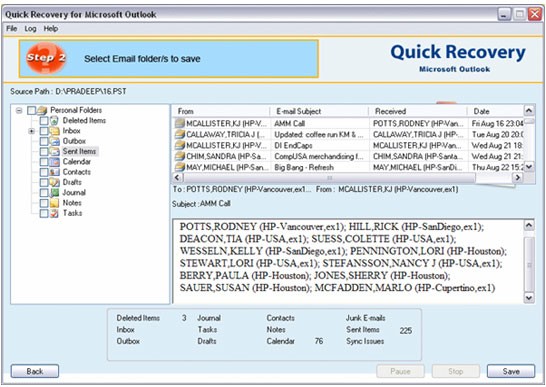Click the Calendar folder icon

point(54,162)
